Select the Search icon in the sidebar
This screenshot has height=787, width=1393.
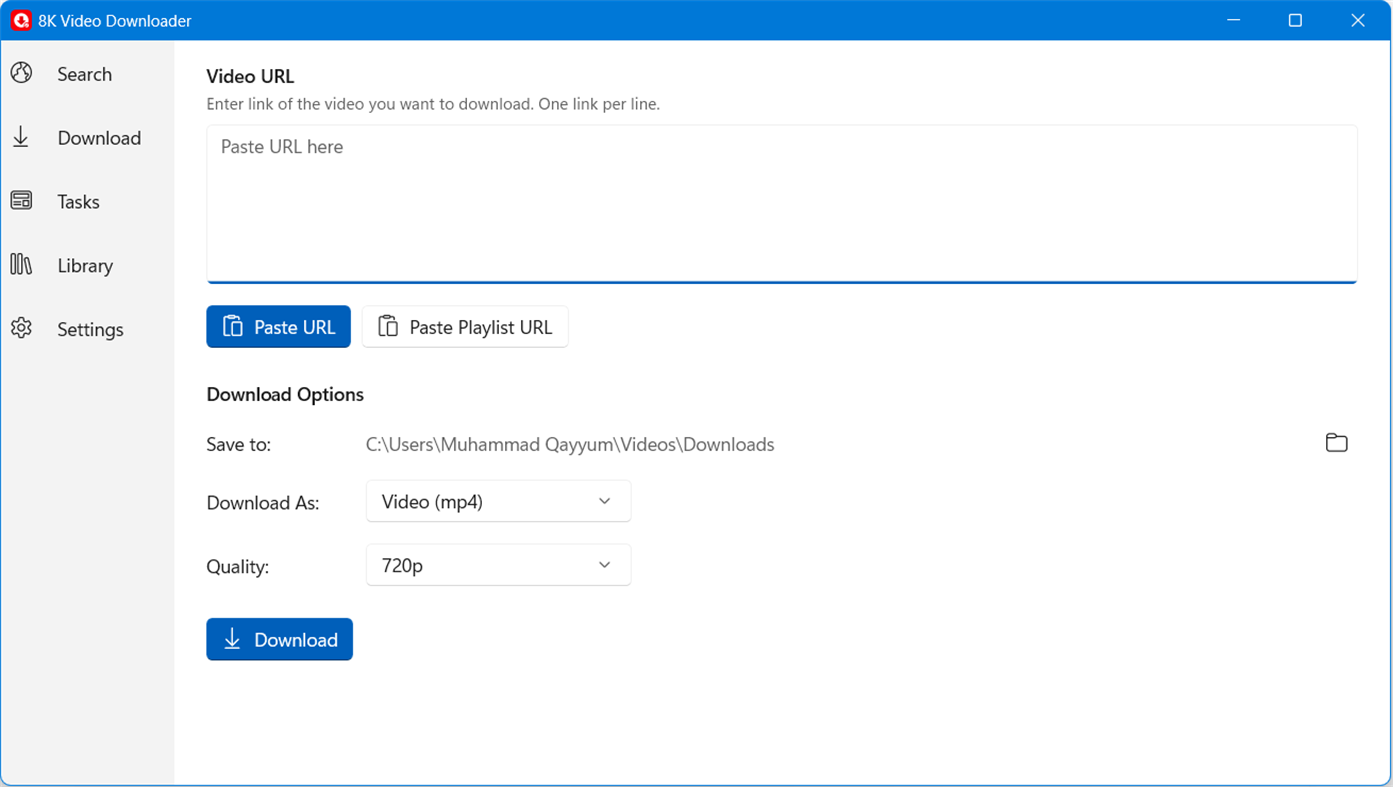click(x=21, y=73)
